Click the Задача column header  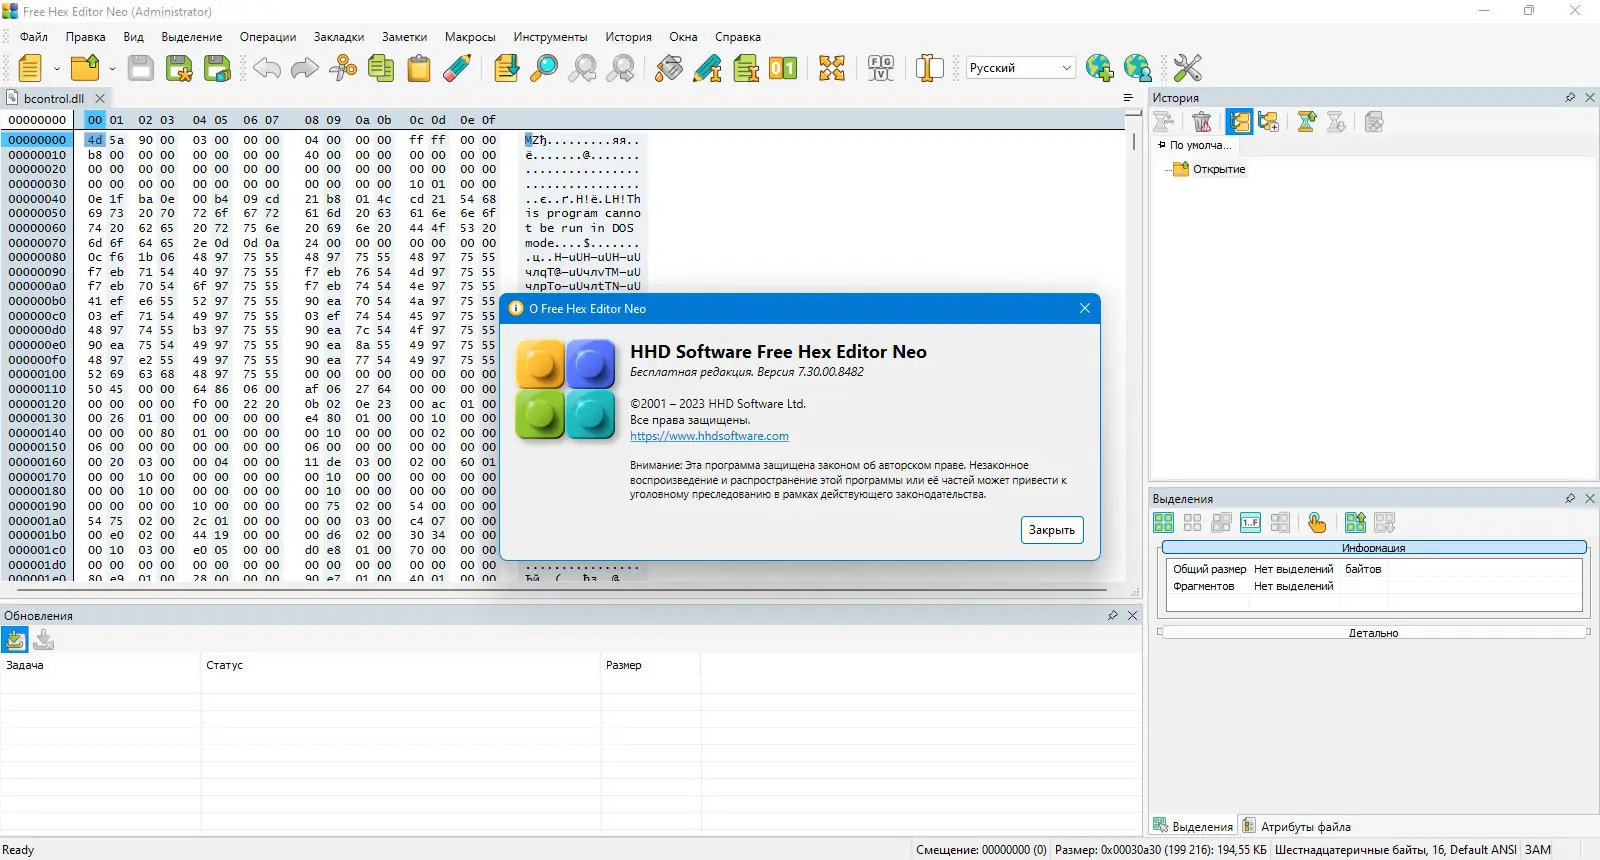(100, 665)
